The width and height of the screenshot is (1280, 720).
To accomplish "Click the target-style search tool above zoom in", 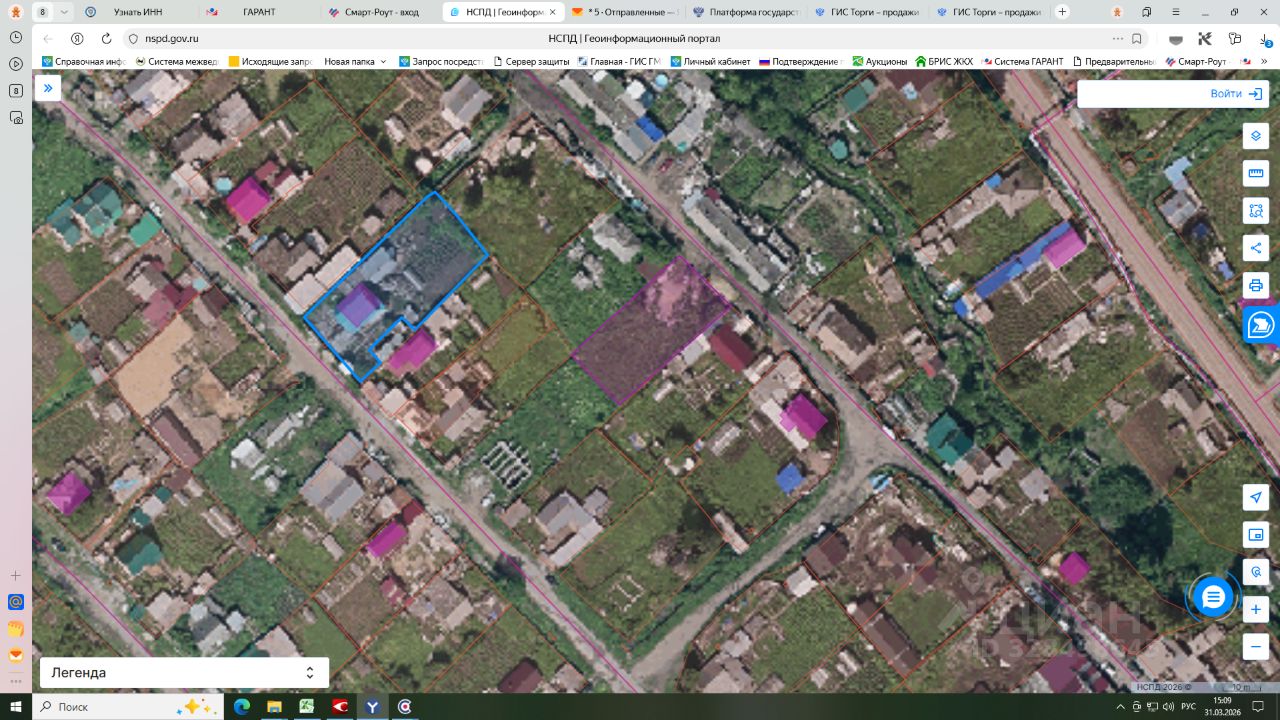I will (1256, 572).
